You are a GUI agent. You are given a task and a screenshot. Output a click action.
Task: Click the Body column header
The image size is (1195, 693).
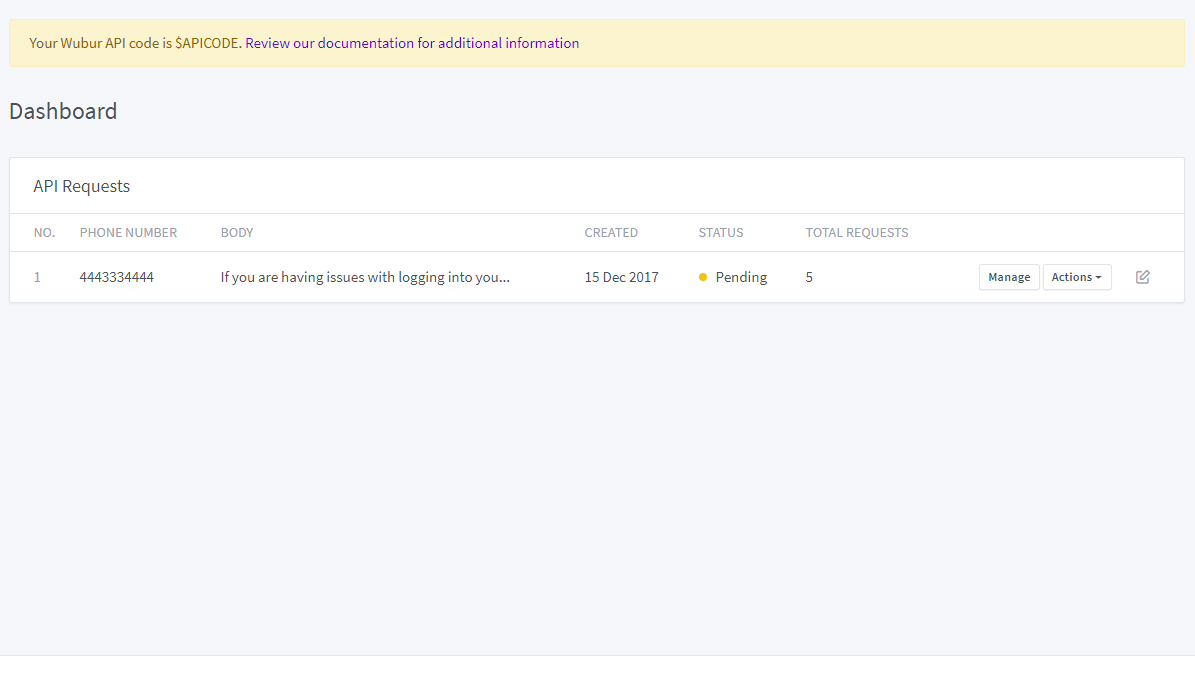(237, 233)
